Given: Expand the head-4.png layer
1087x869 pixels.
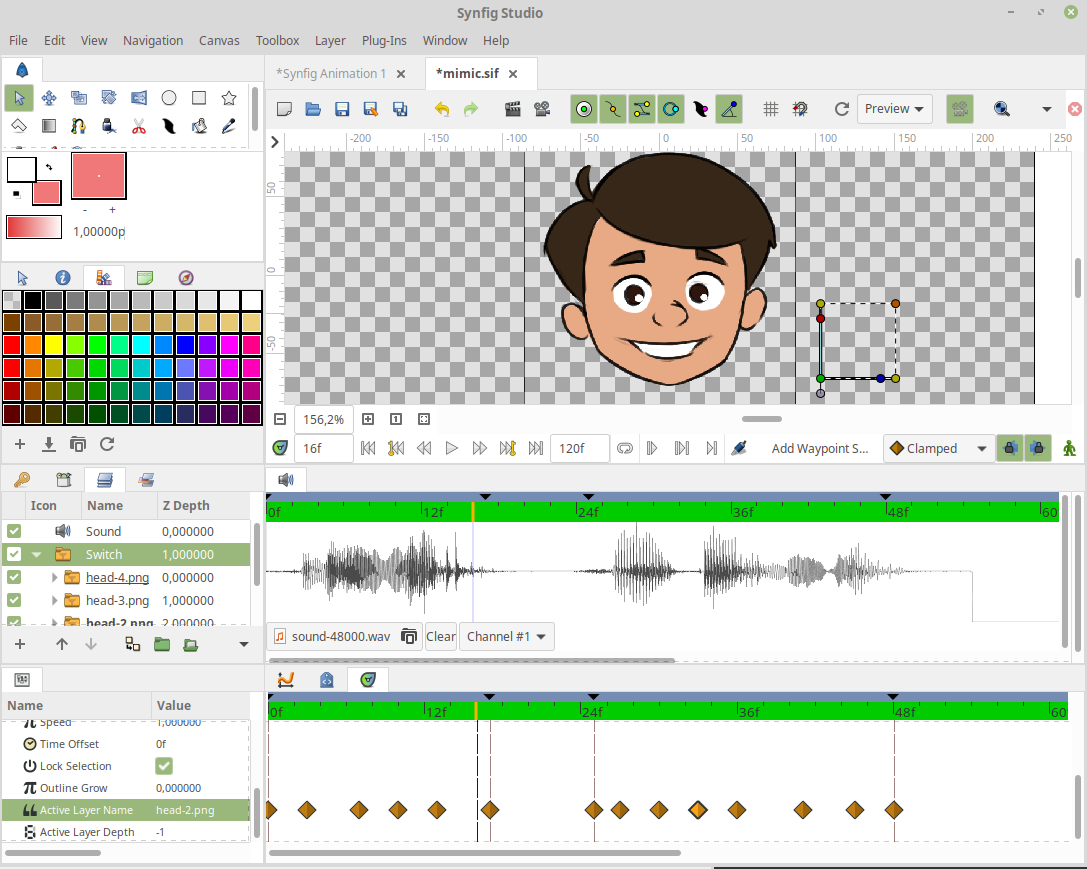Looking at the screenshot, I should click(x=54, y=577).
